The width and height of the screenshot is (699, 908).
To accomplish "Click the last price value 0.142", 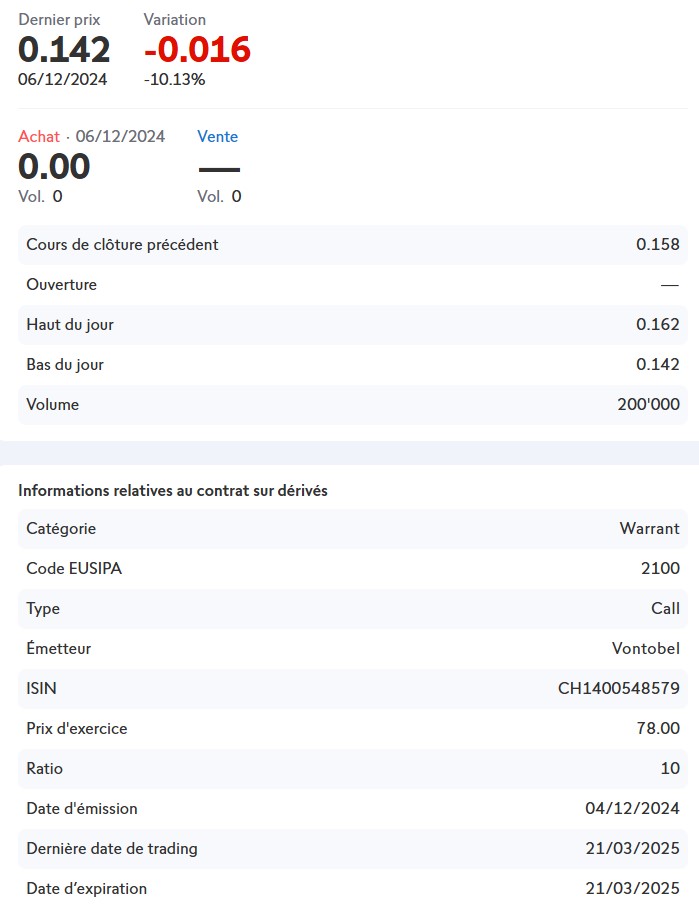I will [64, 50].
